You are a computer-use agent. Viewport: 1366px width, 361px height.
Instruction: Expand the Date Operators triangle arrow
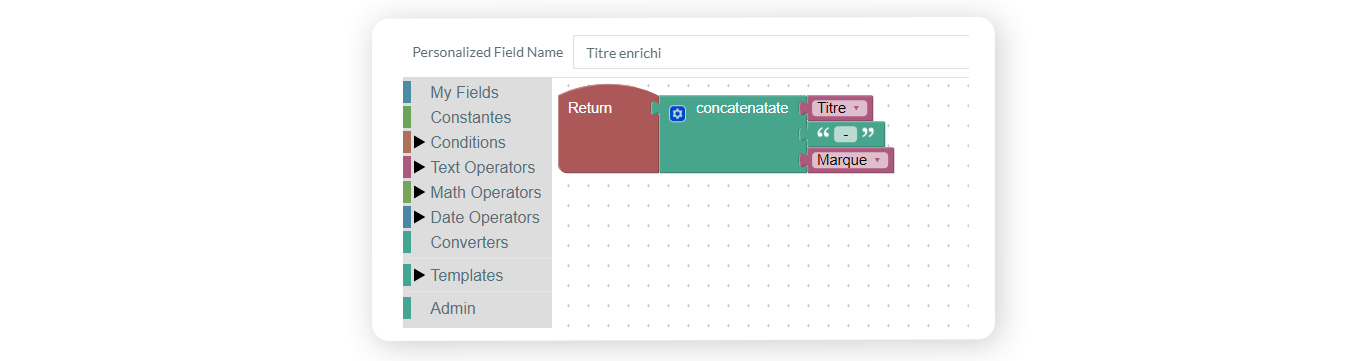point(419,217)
